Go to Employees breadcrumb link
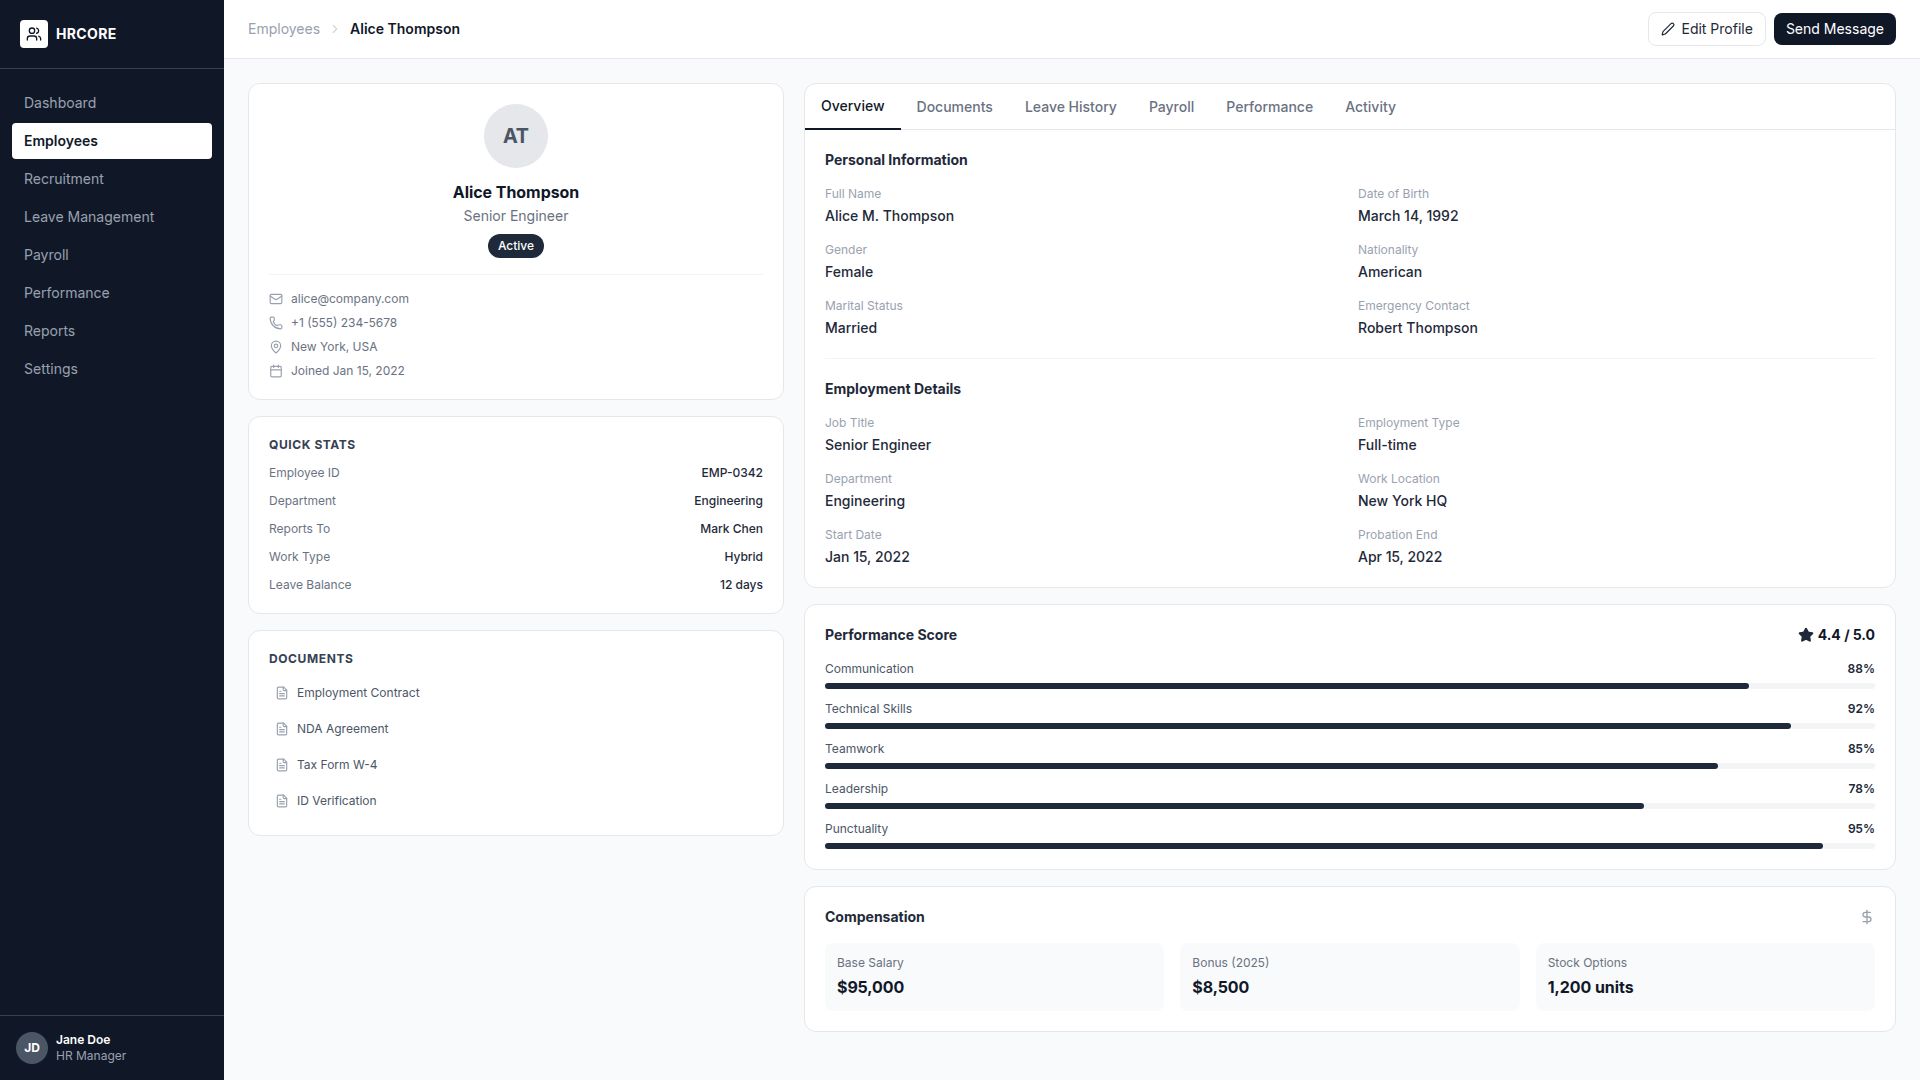Viewport: 1920px width, 1080px height. (284, 29)
